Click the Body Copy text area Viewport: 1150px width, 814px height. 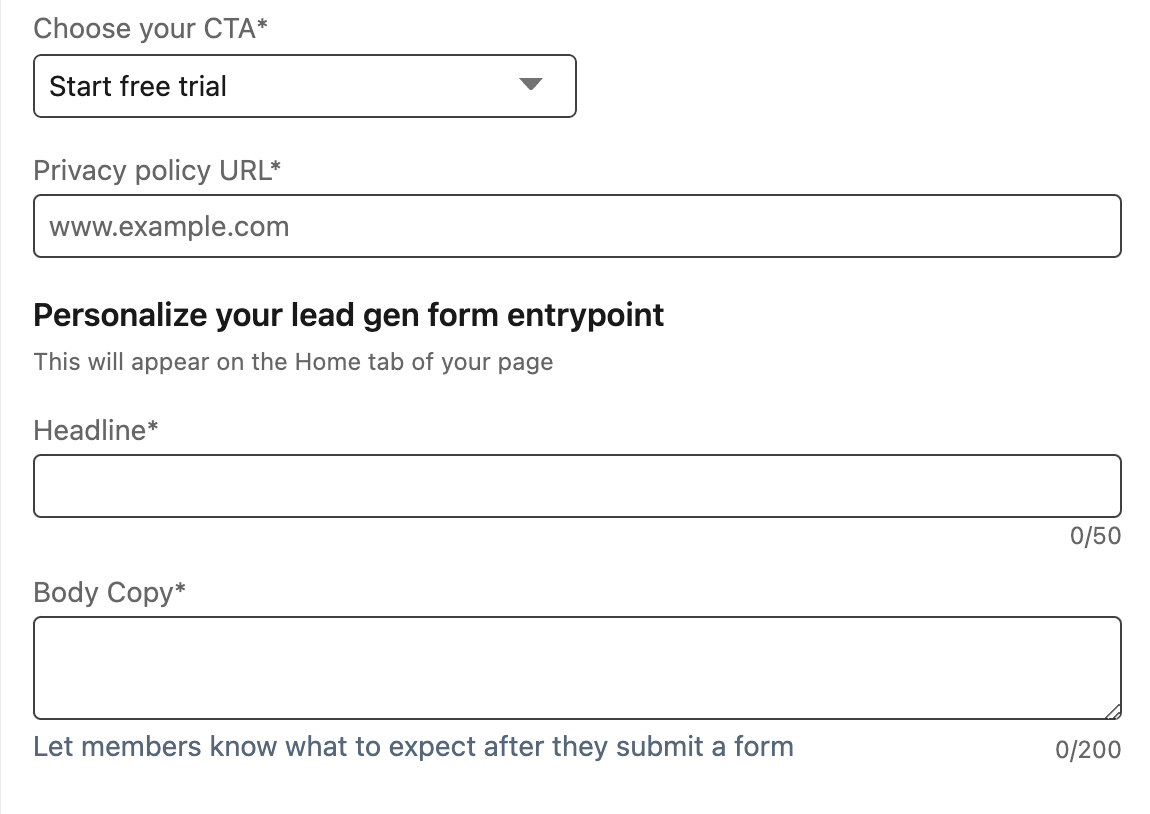(x=577, y=665)
